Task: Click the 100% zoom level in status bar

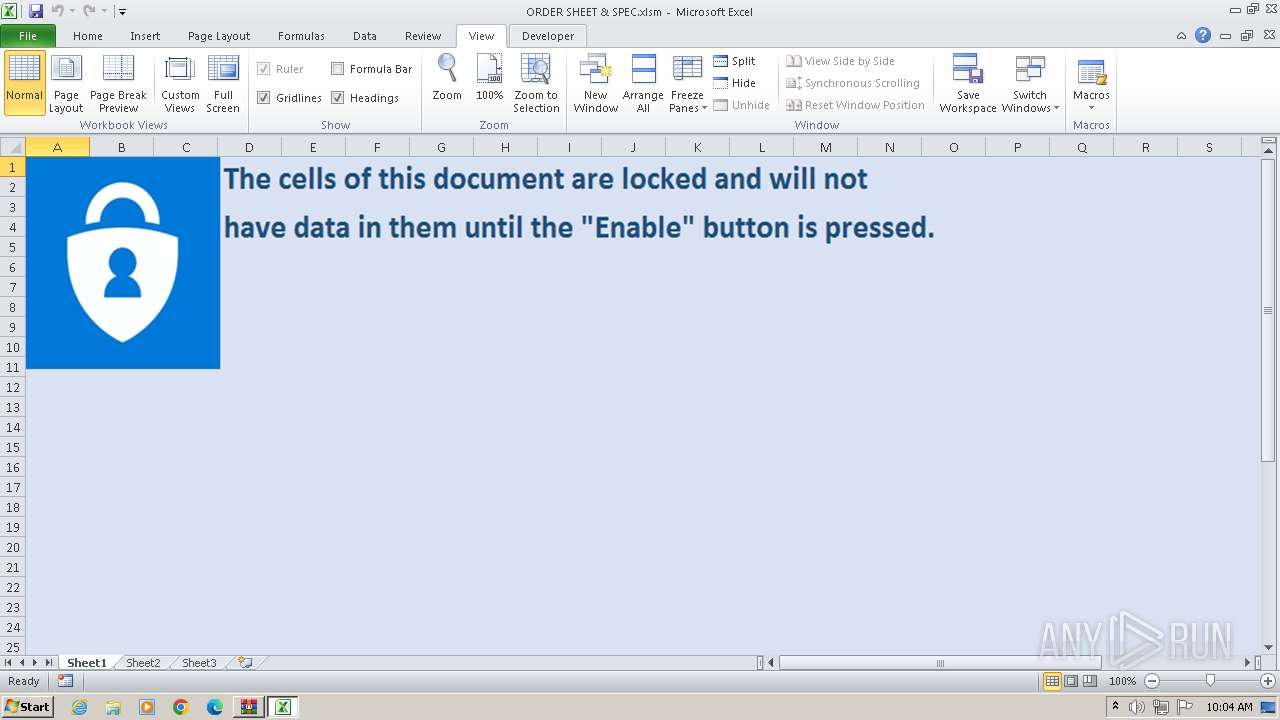Action: pos(1122,681)
